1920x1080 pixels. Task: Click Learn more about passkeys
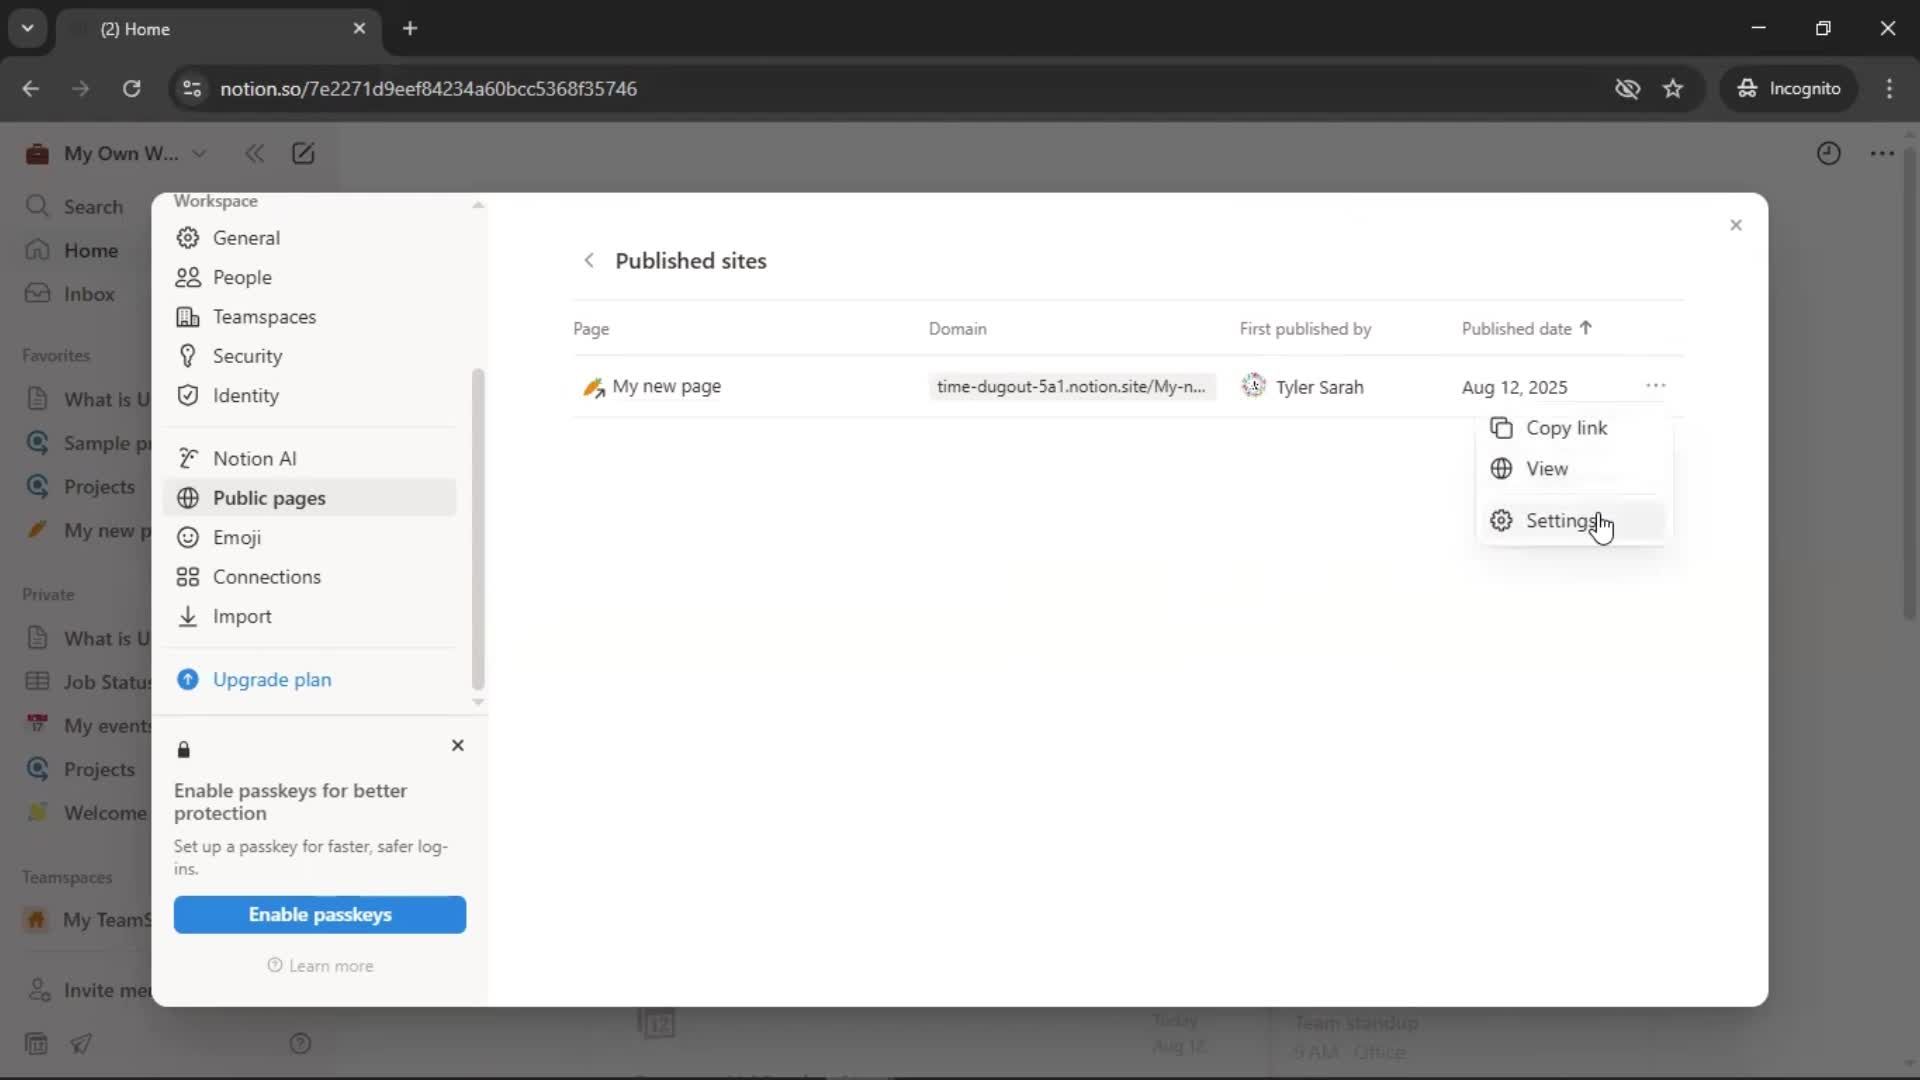[320, 966]
